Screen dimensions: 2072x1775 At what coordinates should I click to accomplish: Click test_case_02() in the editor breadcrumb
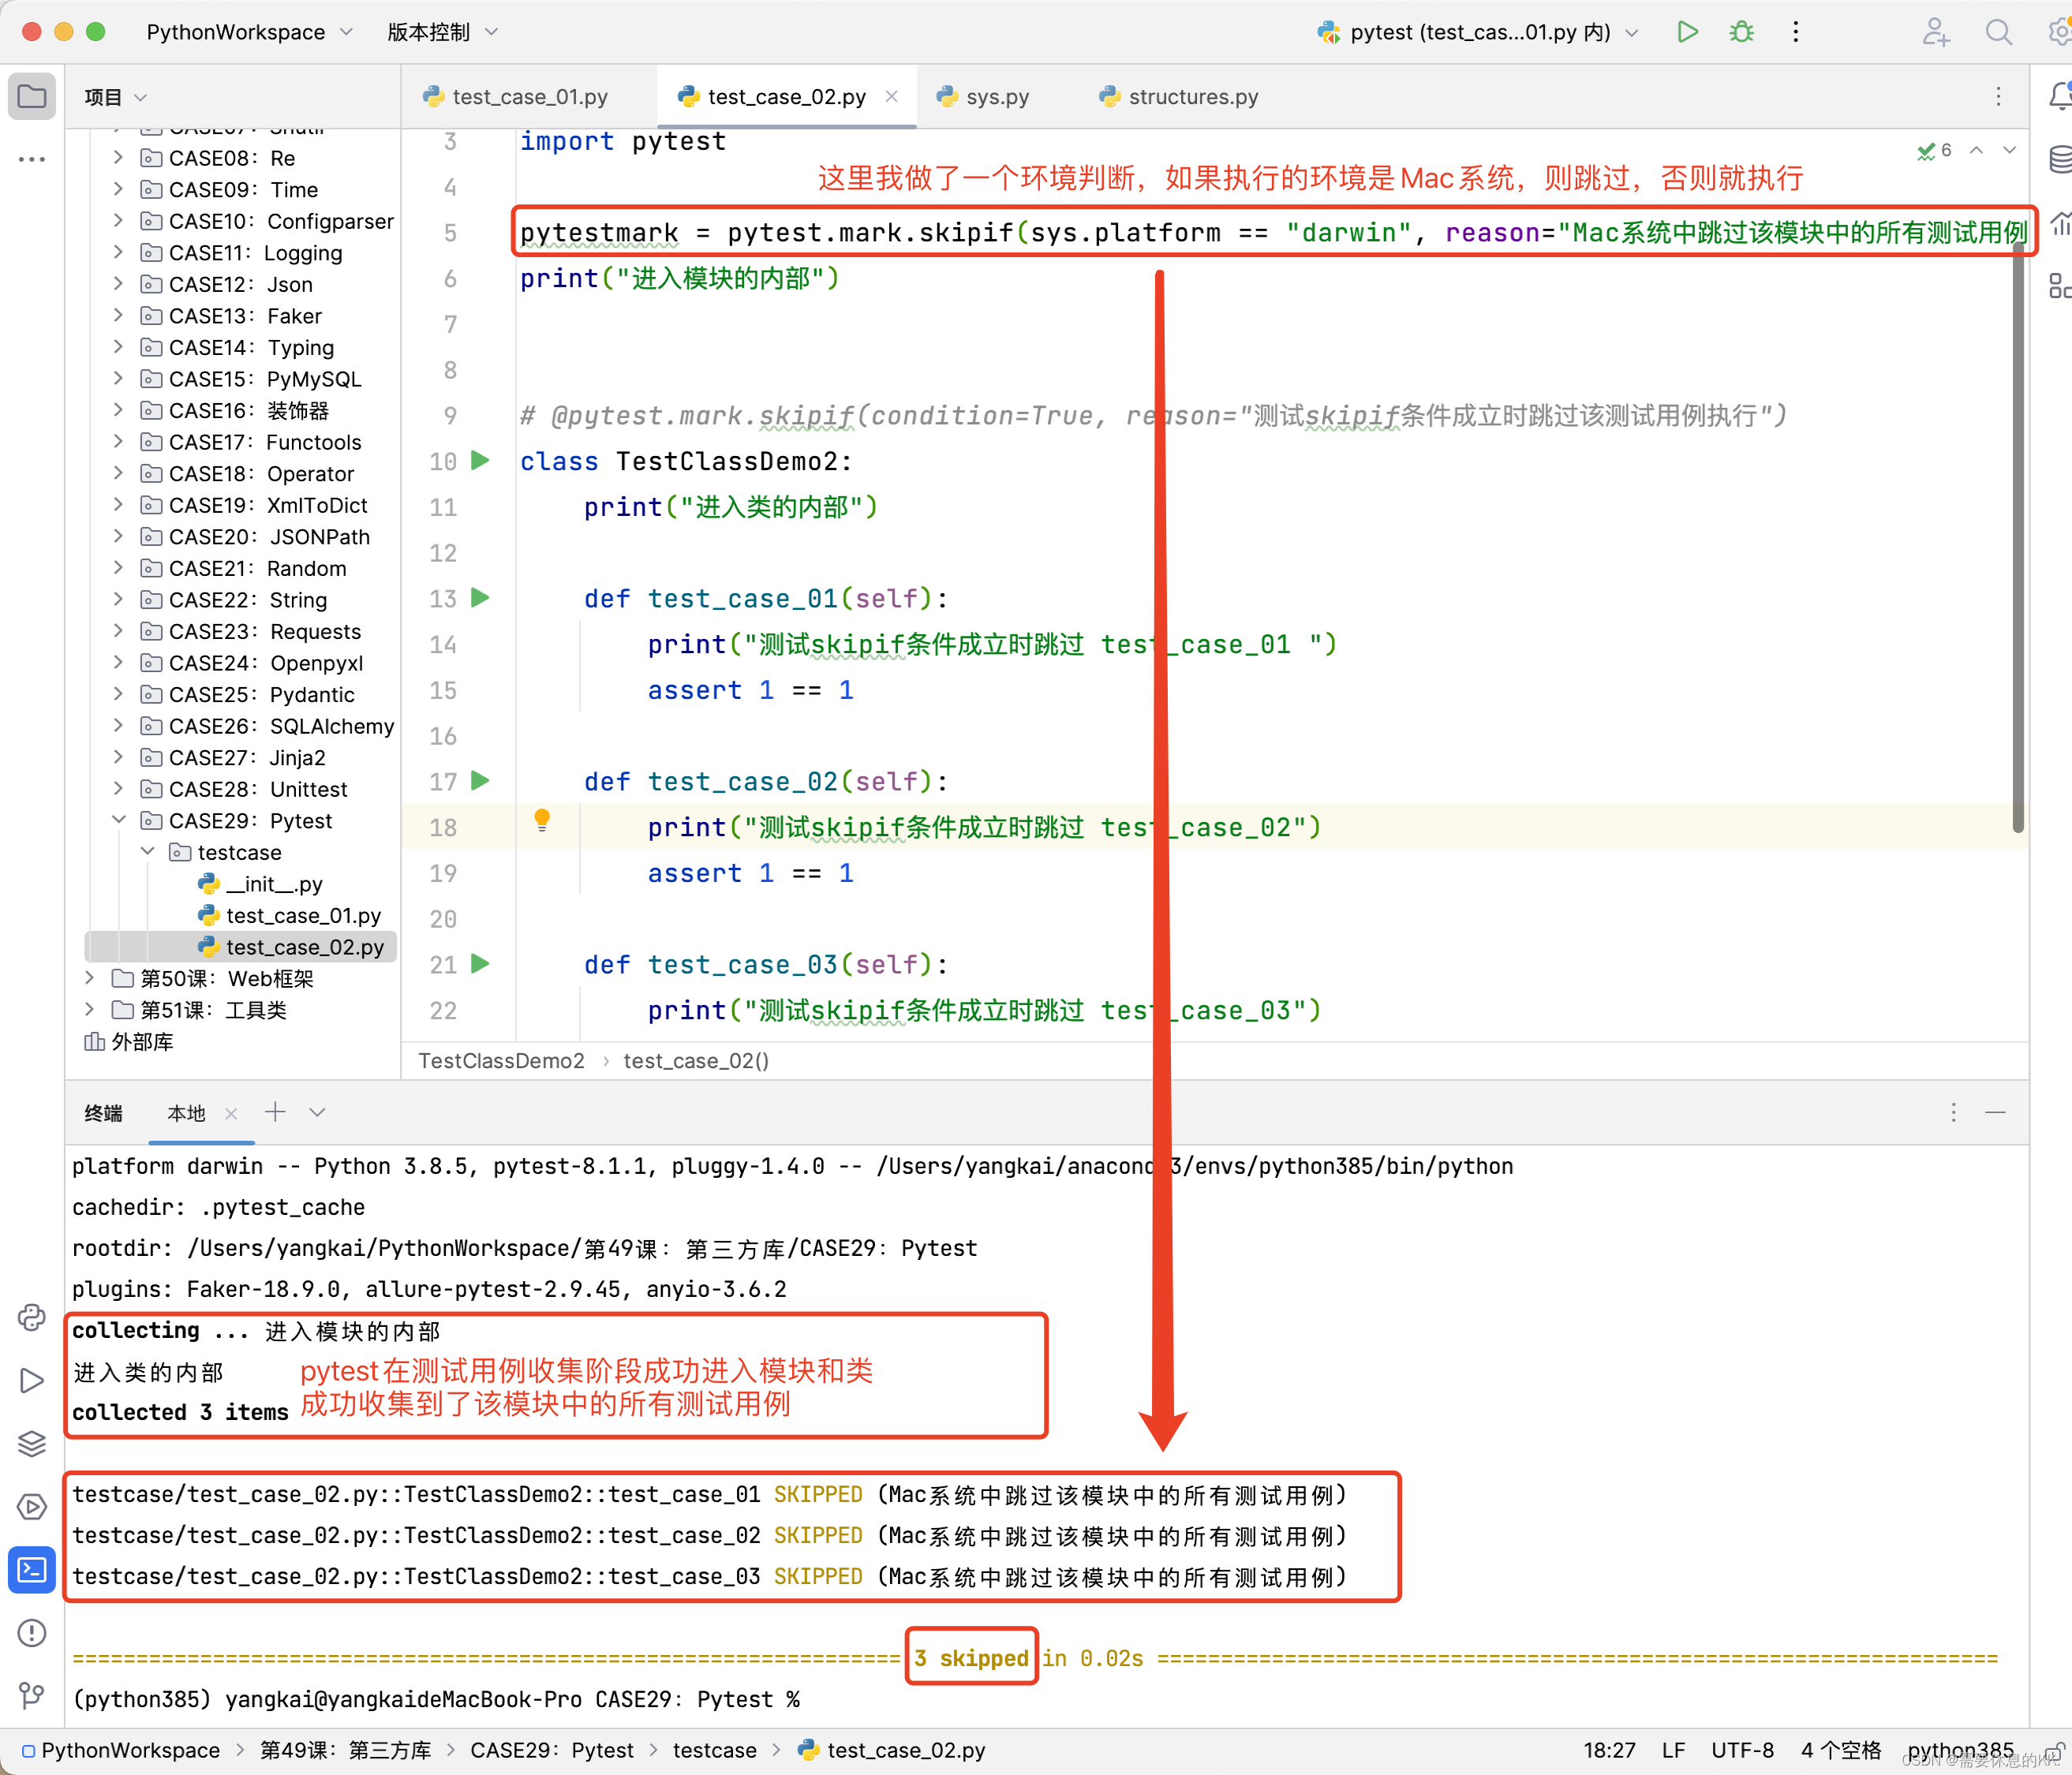tap(696, 1060)
